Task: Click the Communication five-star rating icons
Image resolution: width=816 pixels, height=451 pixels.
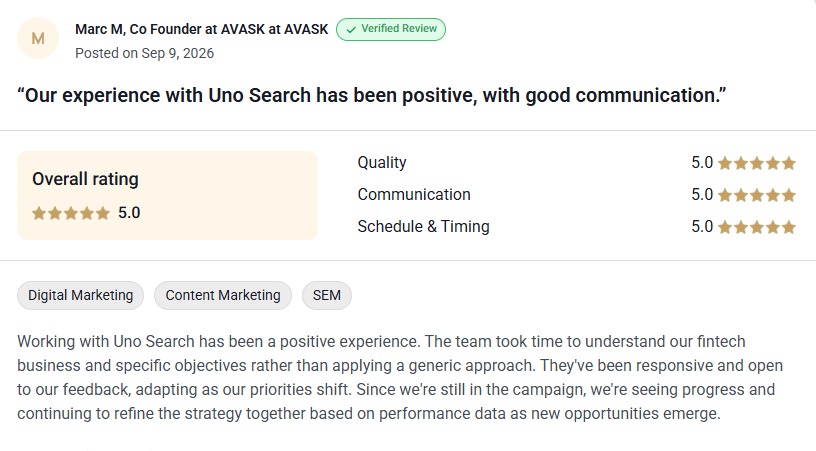Action: pos(757,195)
